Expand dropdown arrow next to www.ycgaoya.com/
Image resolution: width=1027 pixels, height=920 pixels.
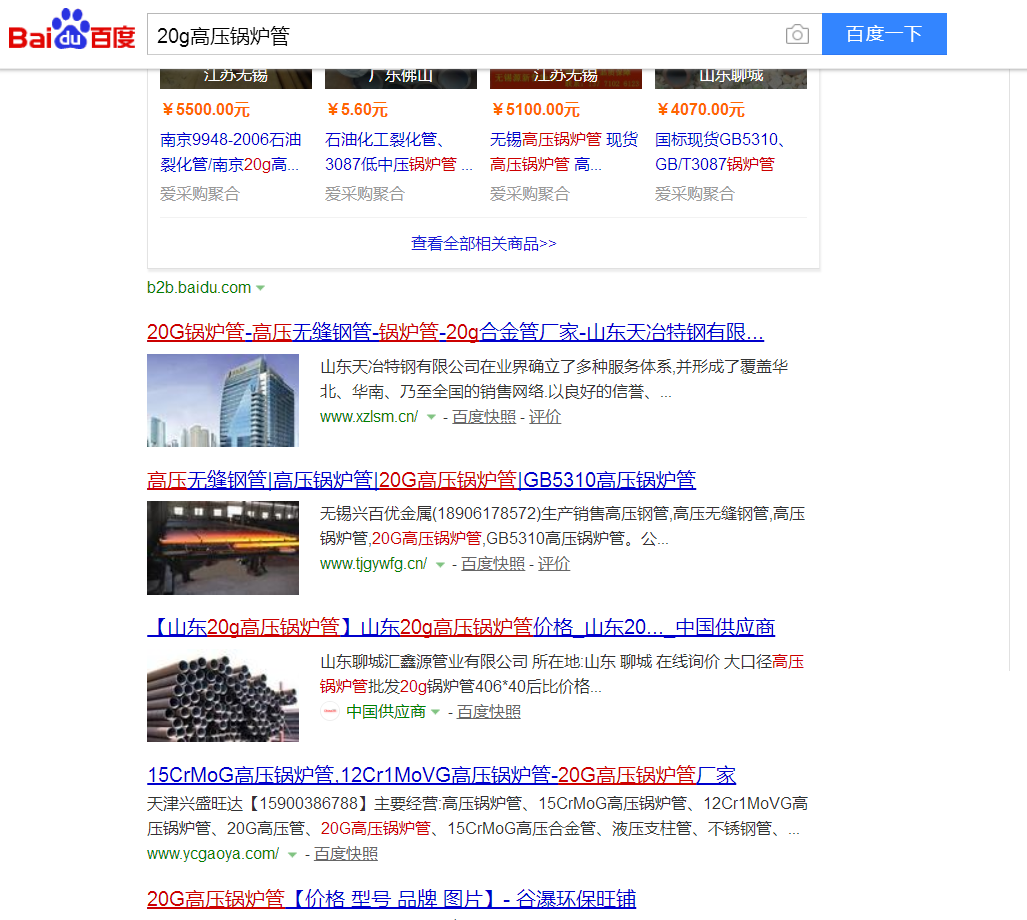pos(292,854)
